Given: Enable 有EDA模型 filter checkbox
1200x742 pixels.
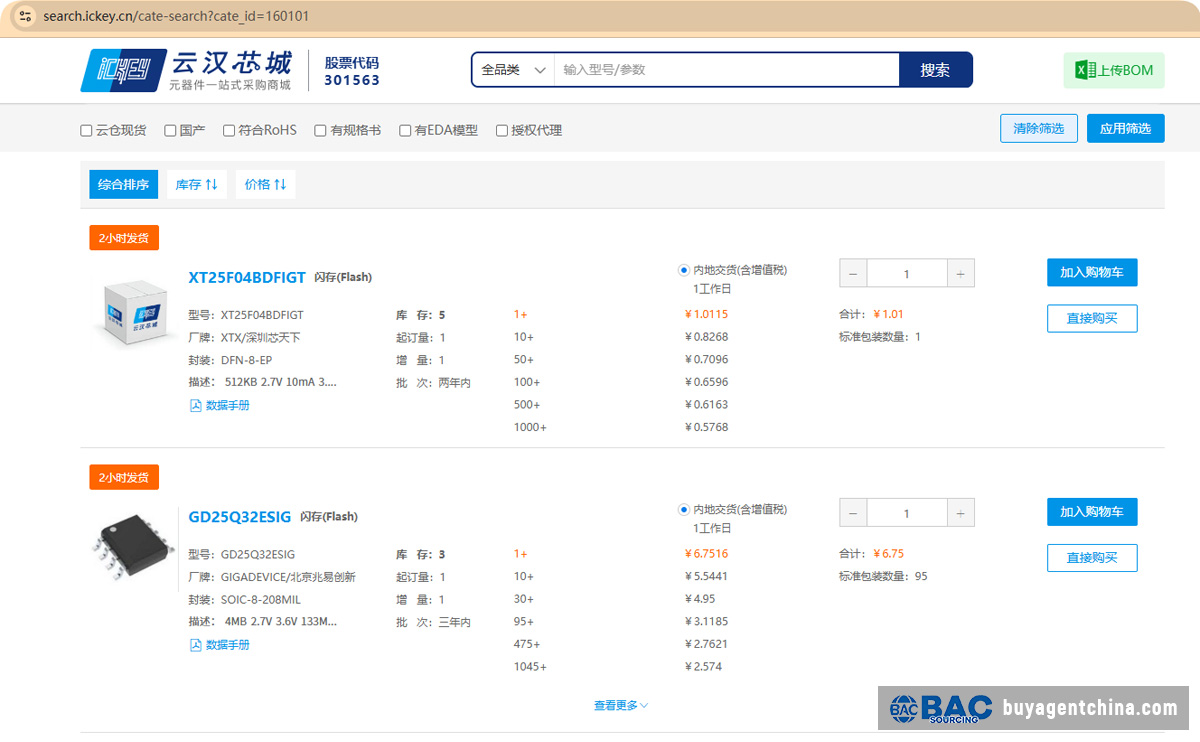Looking at the screenshot, I should click(405, 130).
